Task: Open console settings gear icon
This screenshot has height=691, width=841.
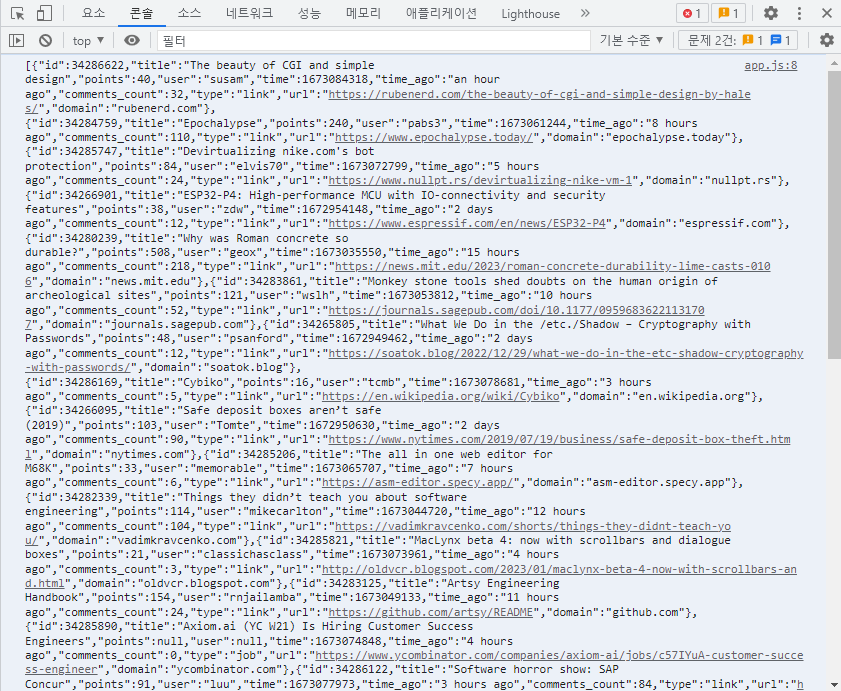Action: [827, 40]
